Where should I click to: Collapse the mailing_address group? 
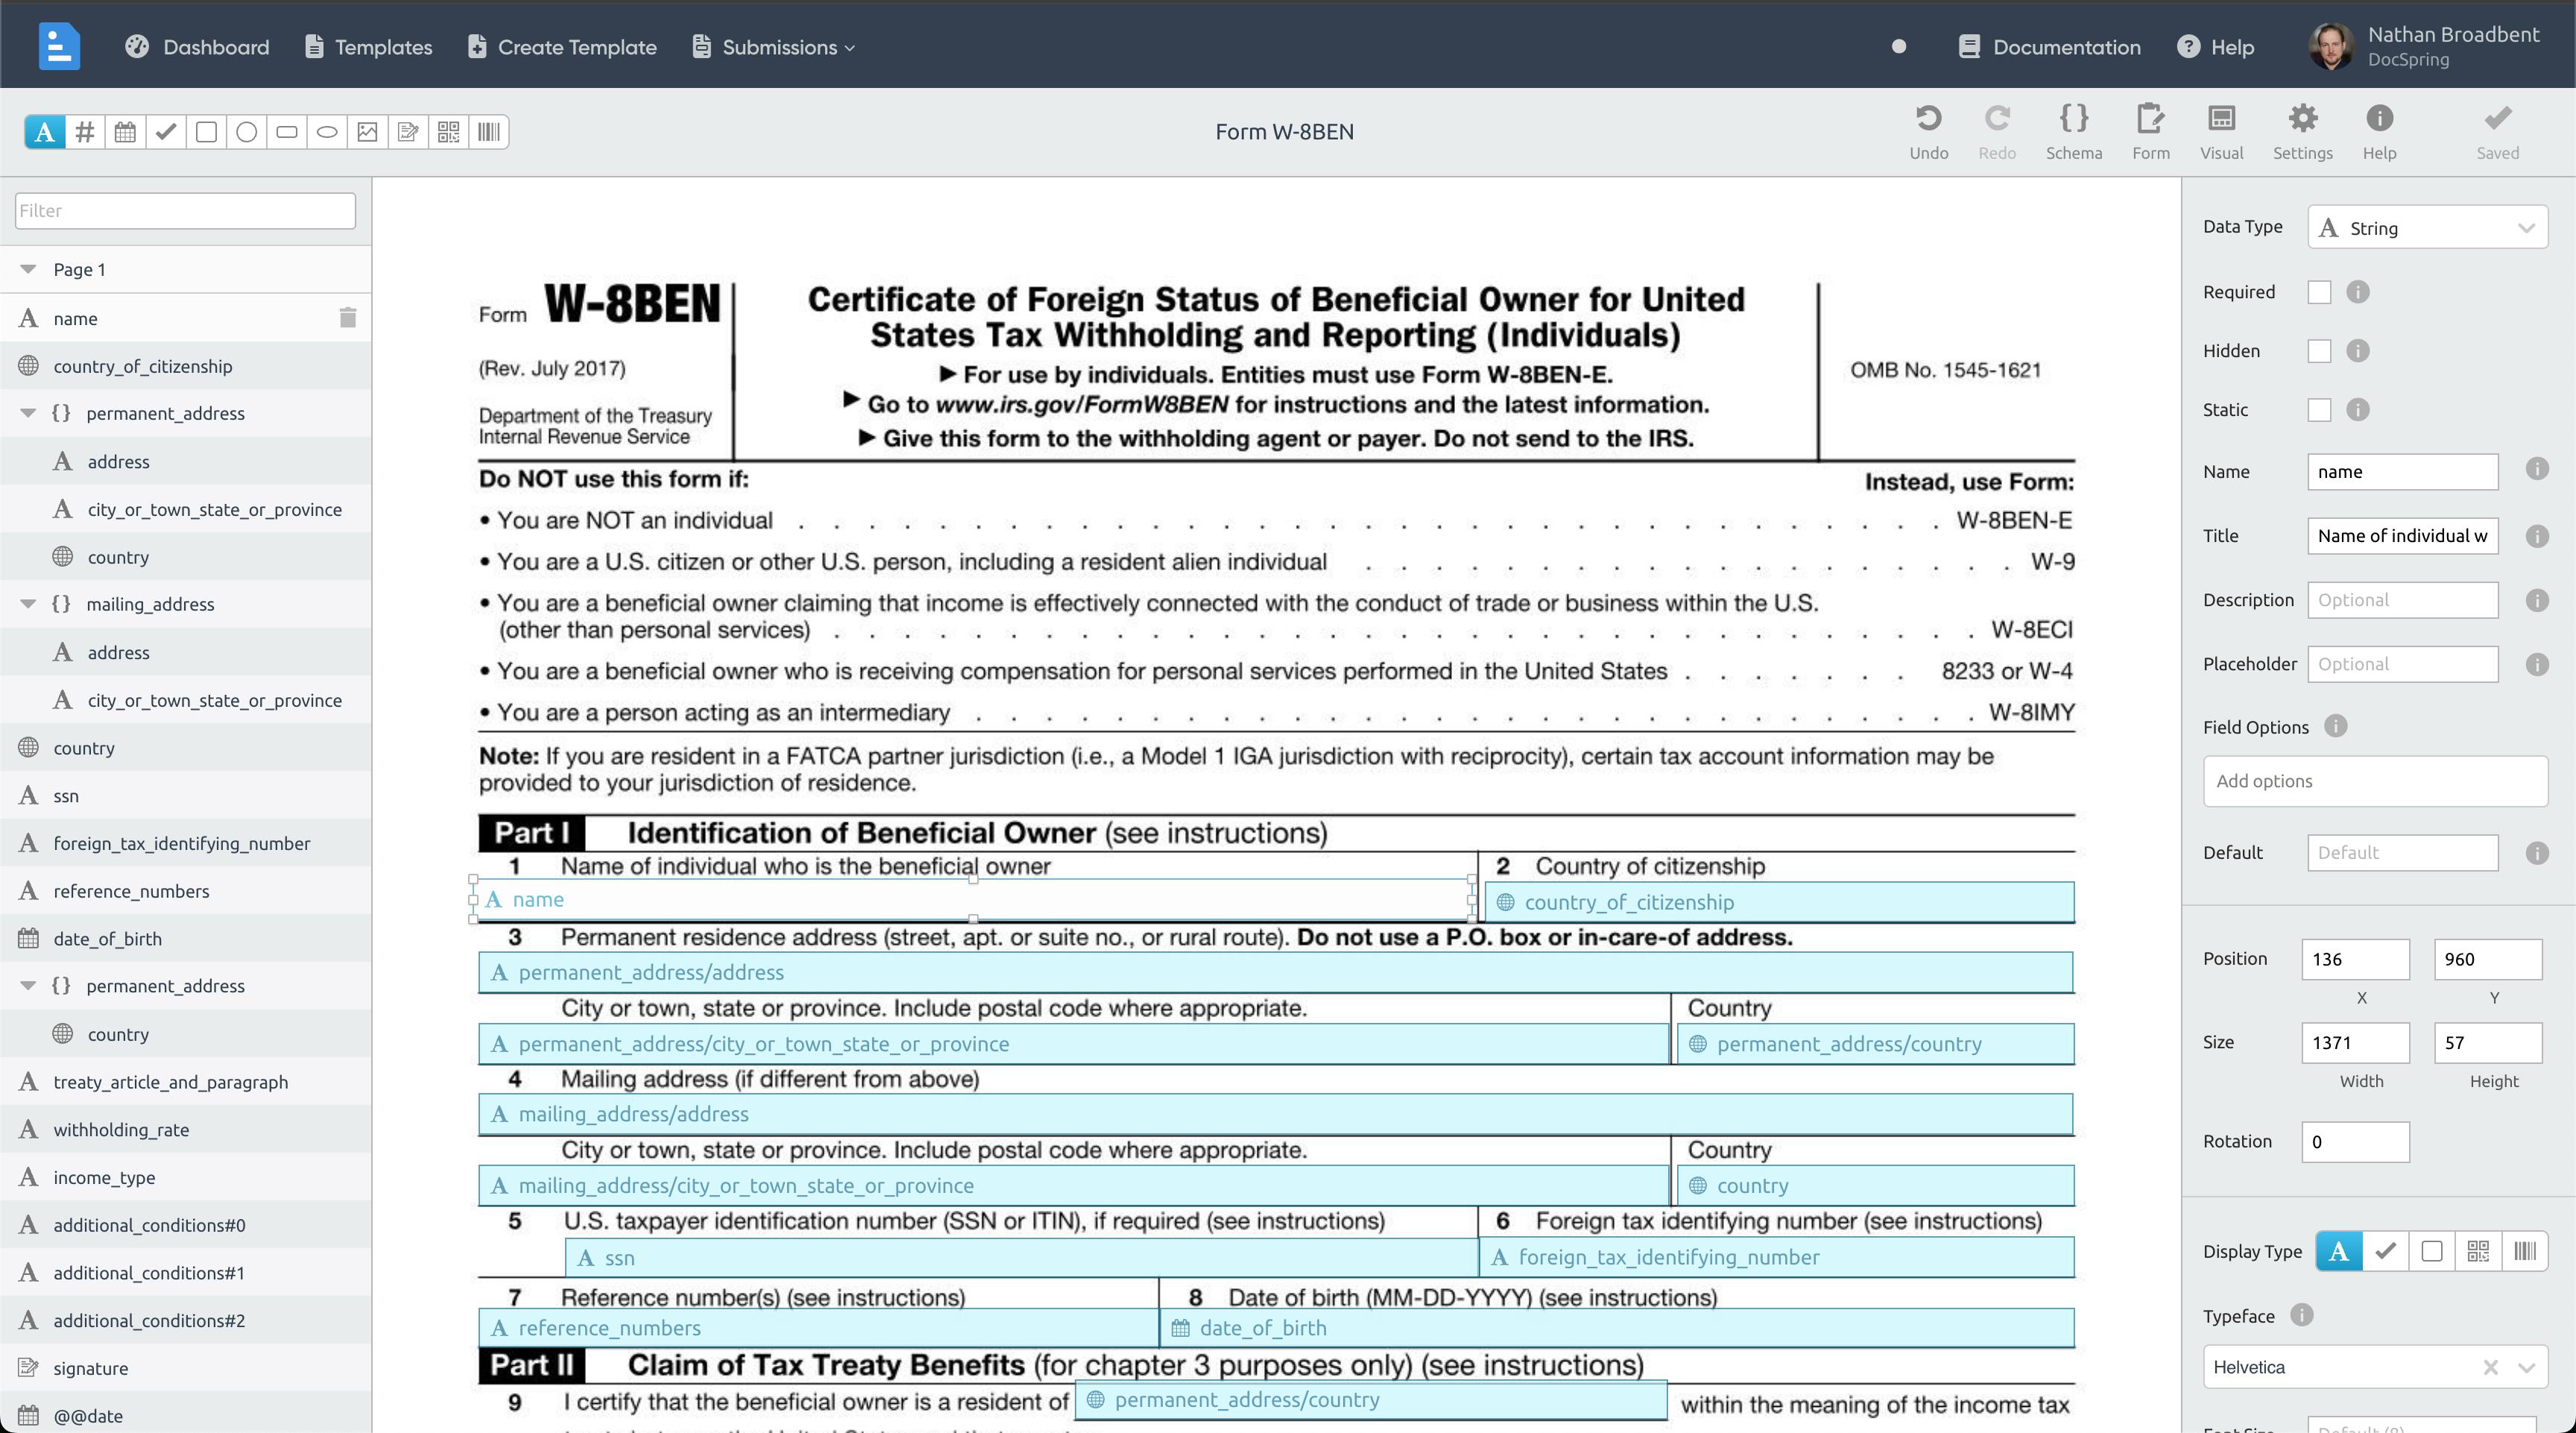point(28,604)
